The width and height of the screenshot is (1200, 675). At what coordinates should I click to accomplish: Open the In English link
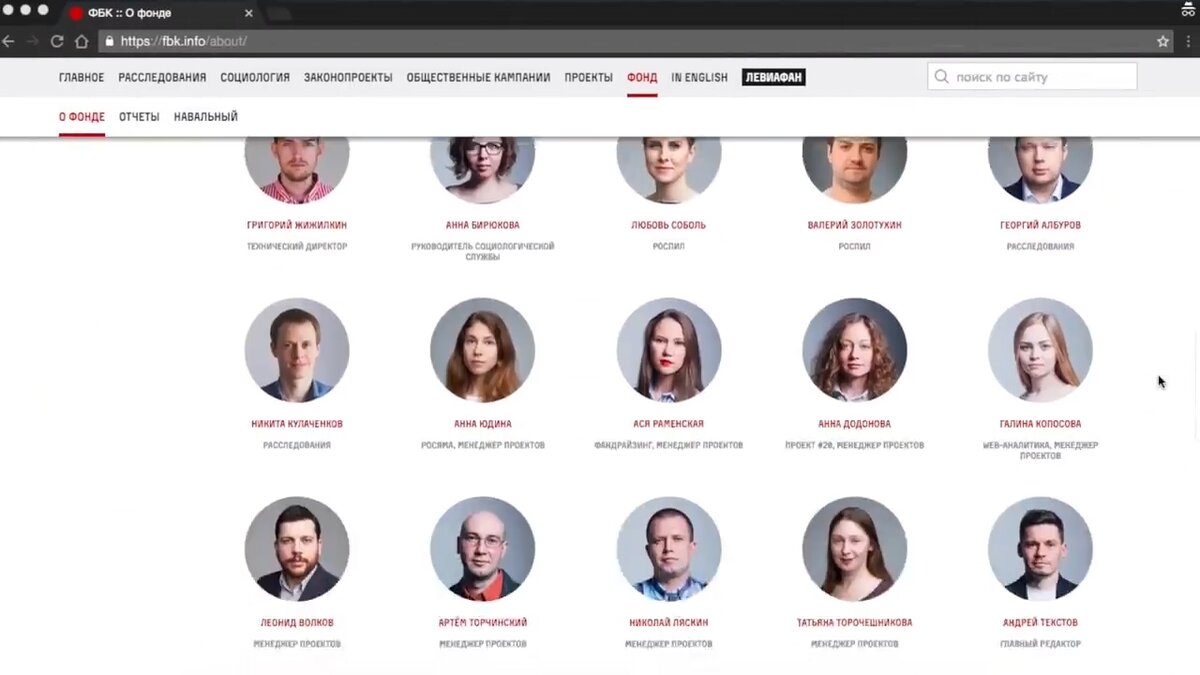[x=699, y=77]
